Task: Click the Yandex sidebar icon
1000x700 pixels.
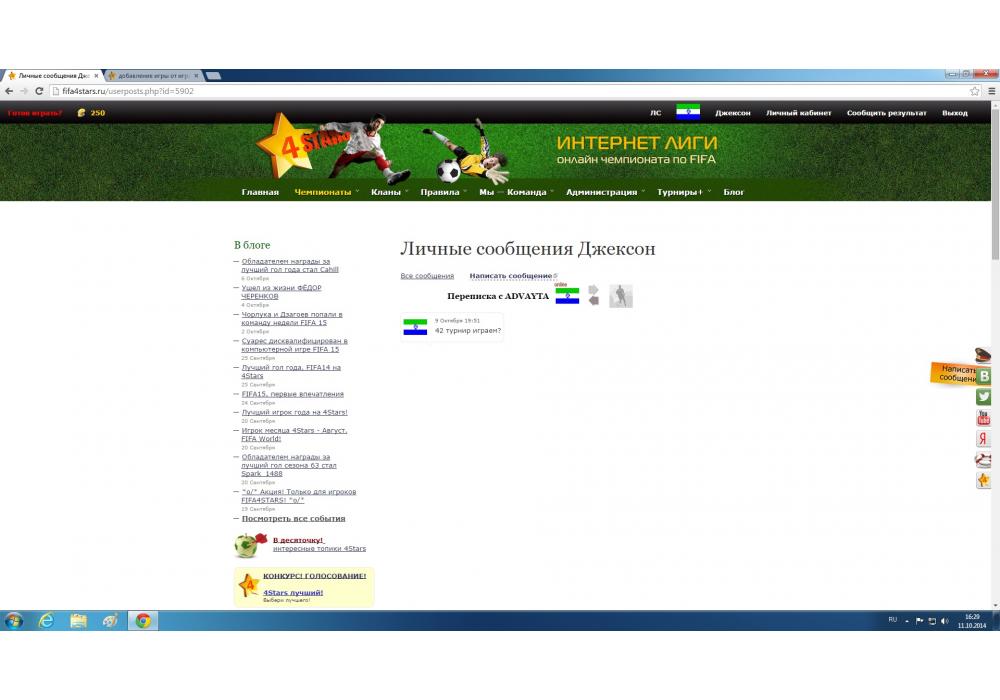Action: 984,439
